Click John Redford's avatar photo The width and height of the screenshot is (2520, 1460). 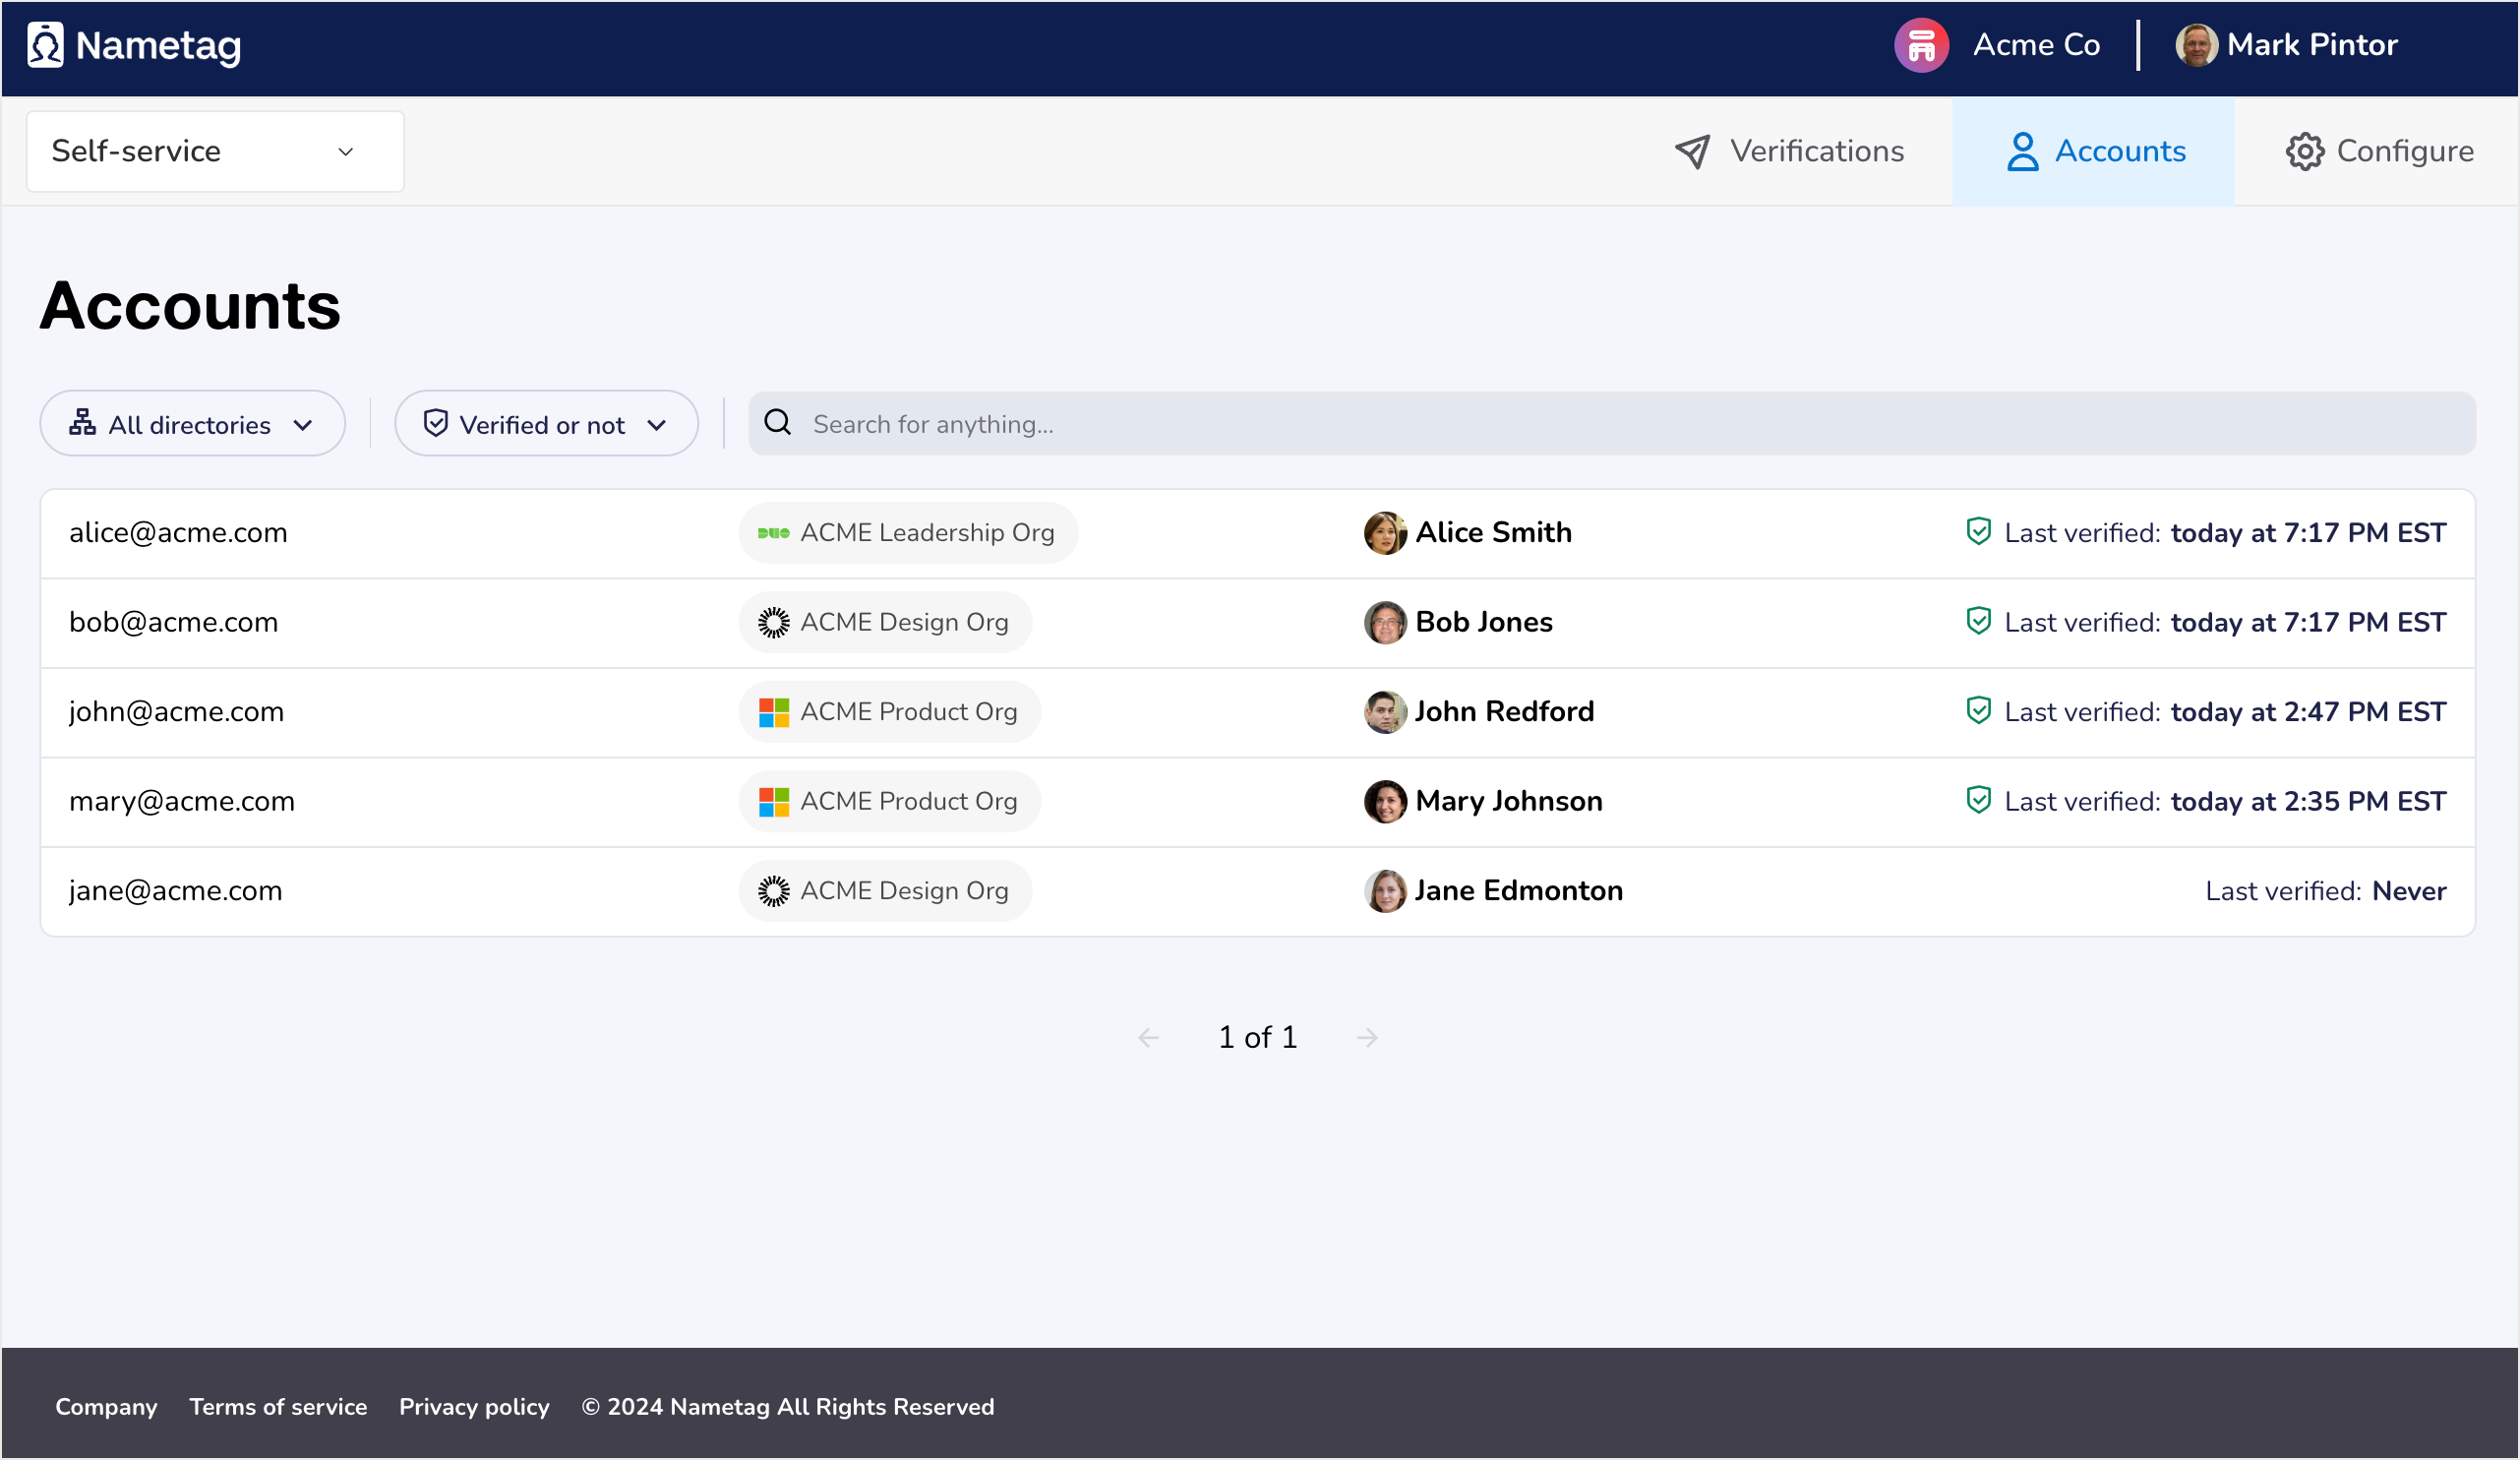[x=1385, y=712]
